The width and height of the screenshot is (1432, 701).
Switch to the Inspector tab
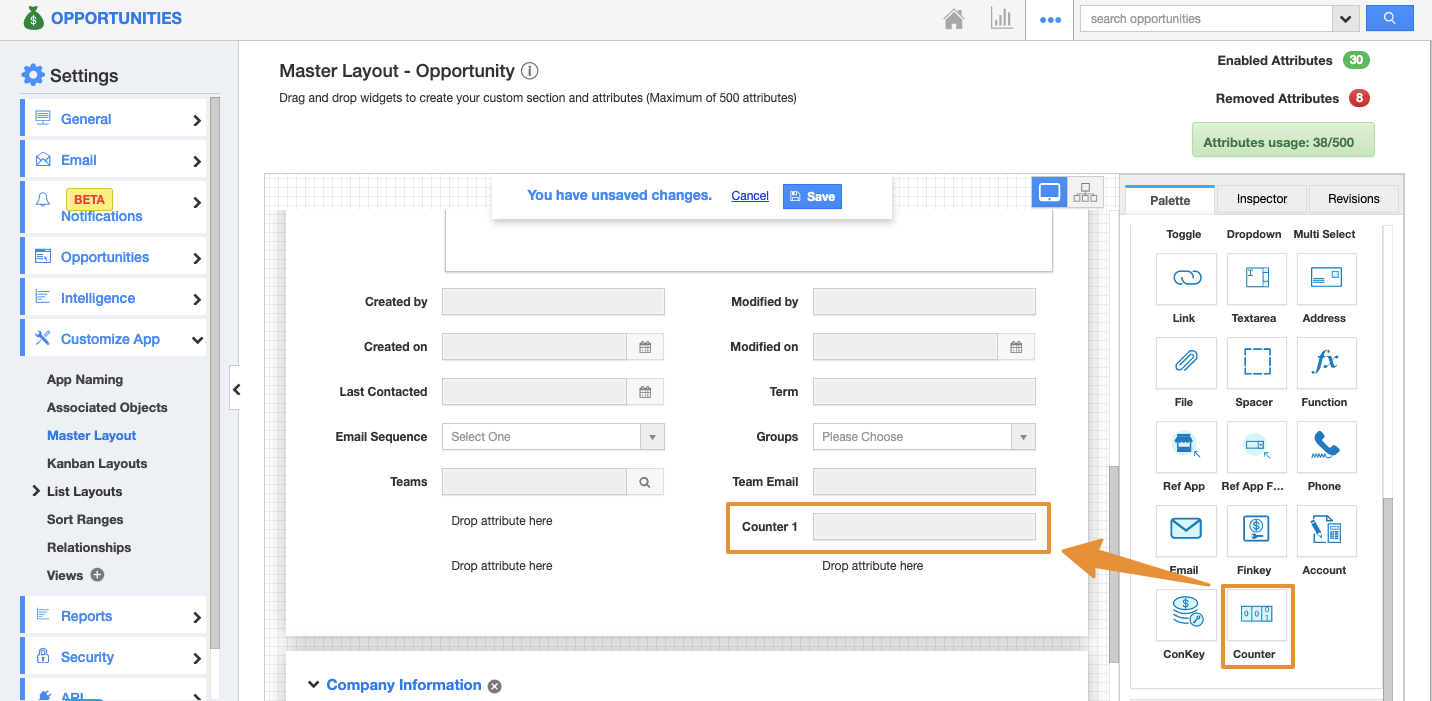click(1261, 199)
